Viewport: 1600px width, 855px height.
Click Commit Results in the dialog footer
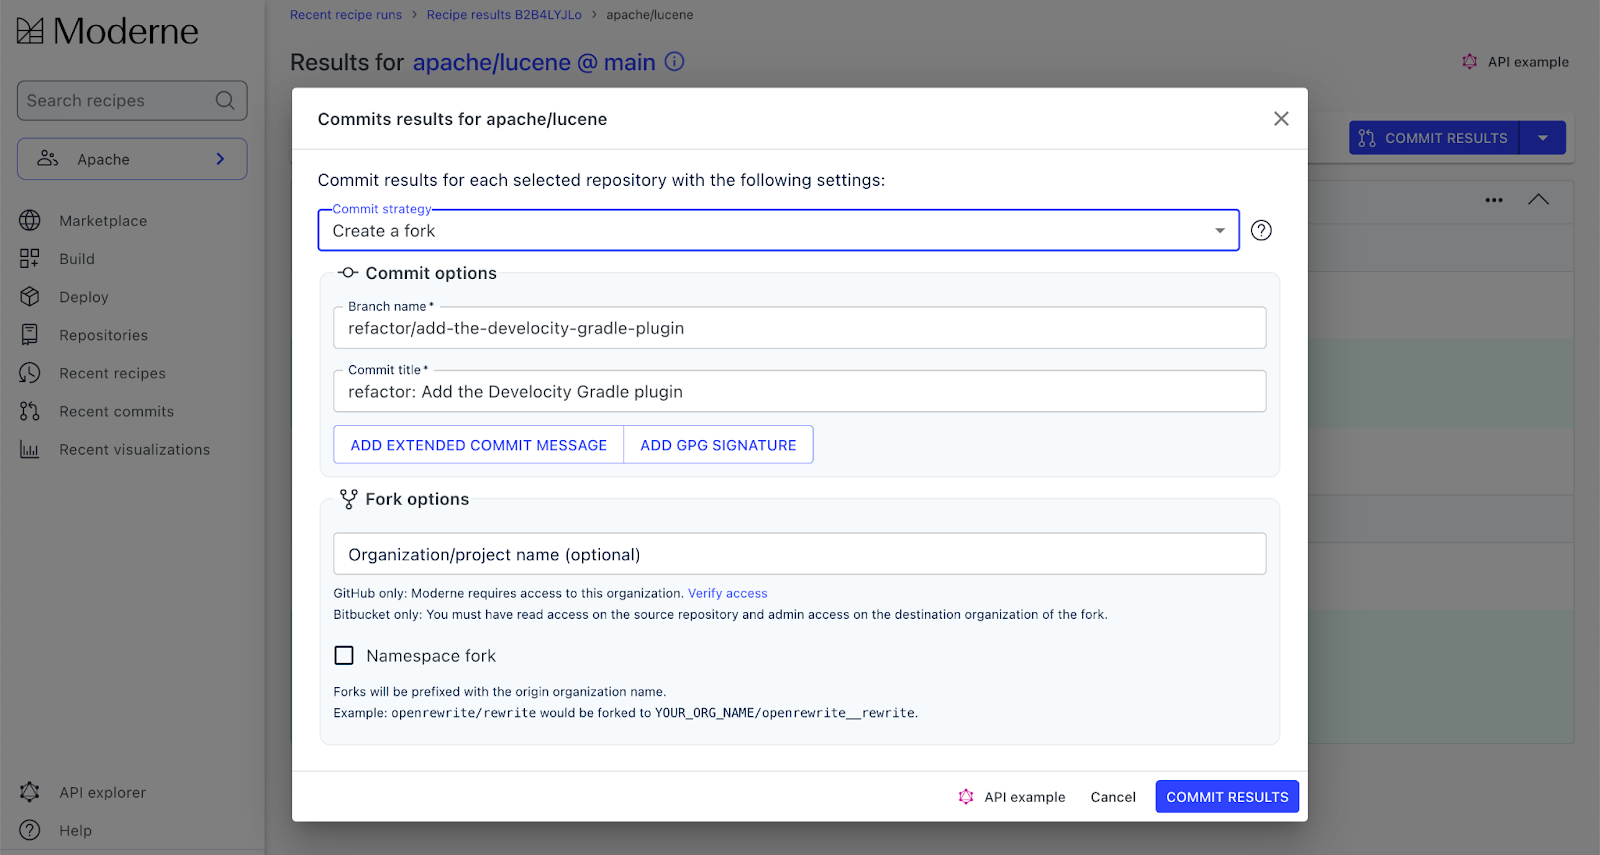[x=1227, y=797]
